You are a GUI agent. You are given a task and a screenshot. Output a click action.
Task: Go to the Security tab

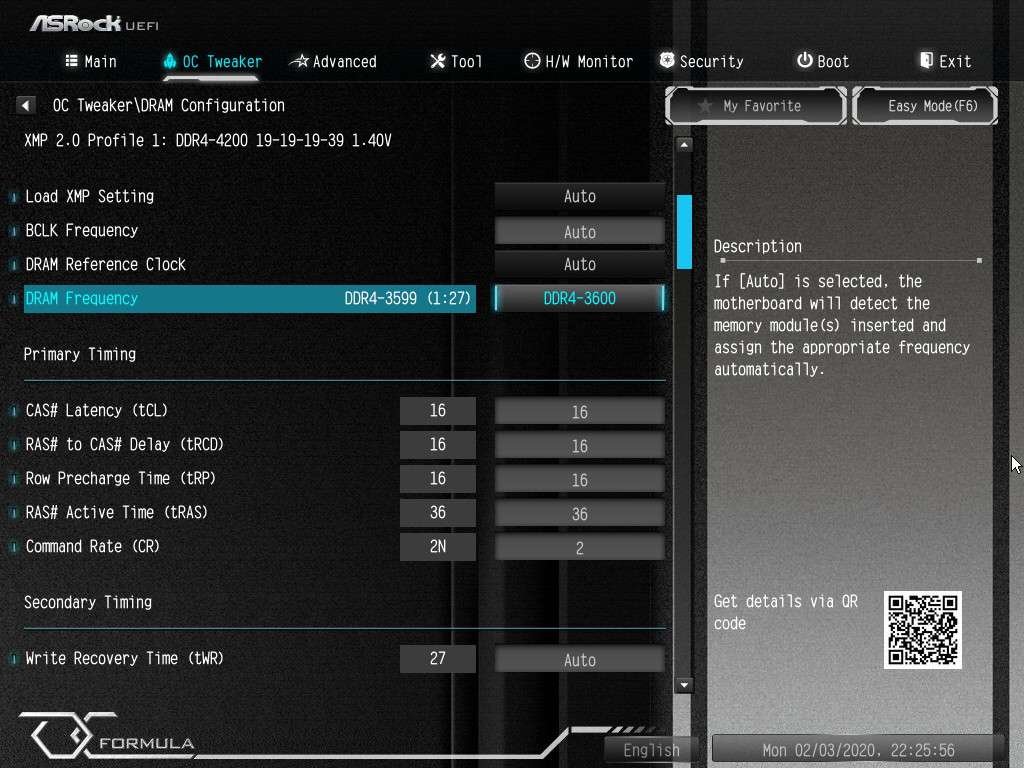[x=701, y=61]
